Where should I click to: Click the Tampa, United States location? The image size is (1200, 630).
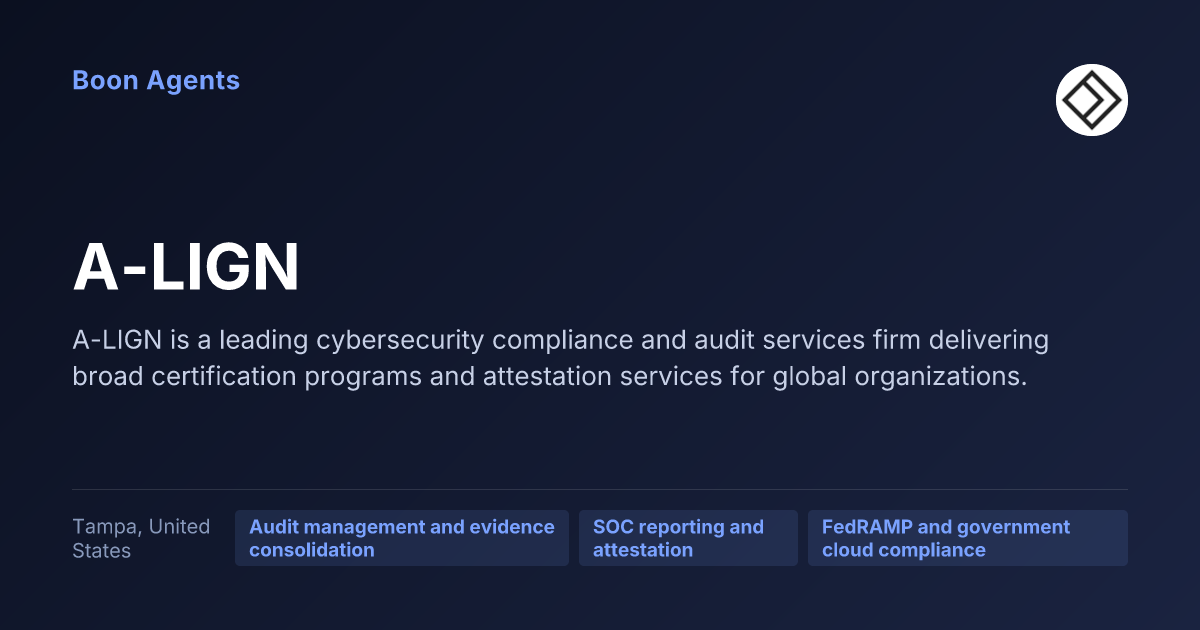(x=141, y=538)
